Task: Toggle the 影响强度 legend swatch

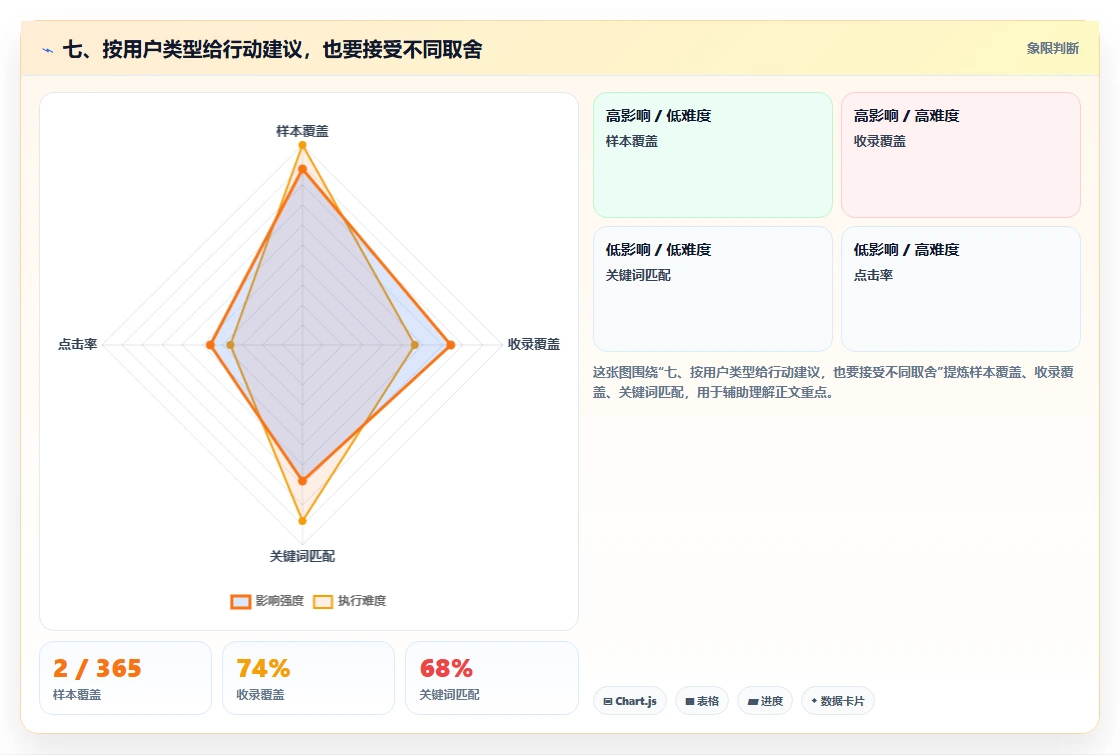Action: [241, 601]
